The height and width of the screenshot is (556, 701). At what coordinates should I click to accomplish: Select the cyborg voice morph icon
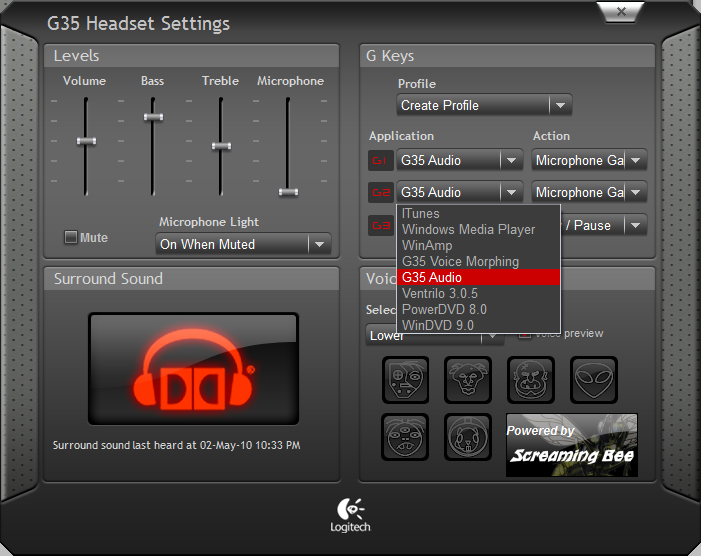click(405, 380)
